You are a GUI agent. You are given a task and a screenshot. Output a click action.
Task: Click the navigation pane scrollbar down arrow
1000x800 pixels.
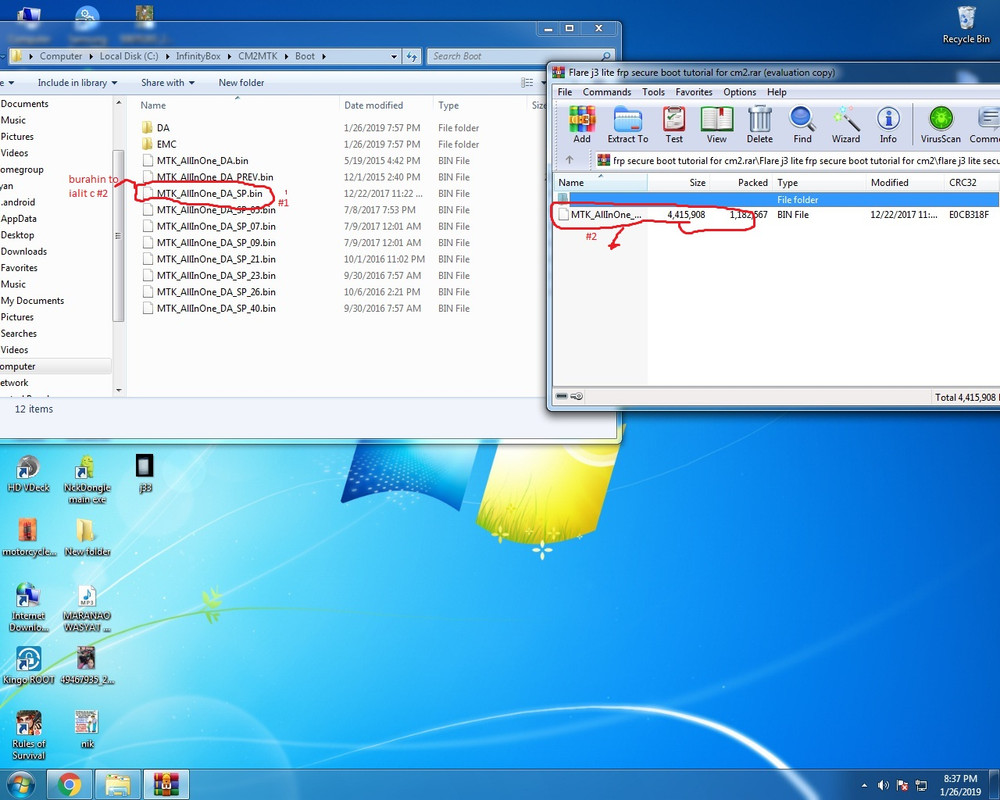coord(119,390)
